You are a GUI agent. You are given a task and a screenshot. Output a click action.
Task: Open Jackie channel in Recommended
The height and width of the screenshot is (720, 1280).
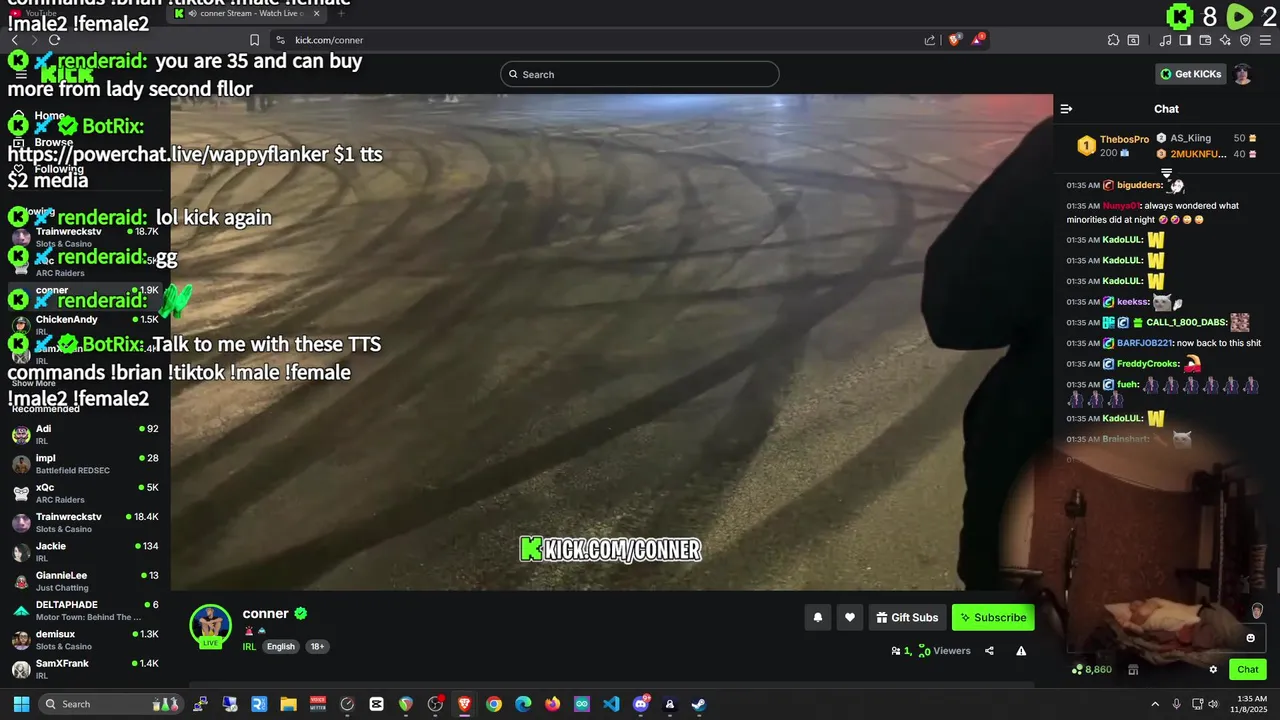[86, 552]
